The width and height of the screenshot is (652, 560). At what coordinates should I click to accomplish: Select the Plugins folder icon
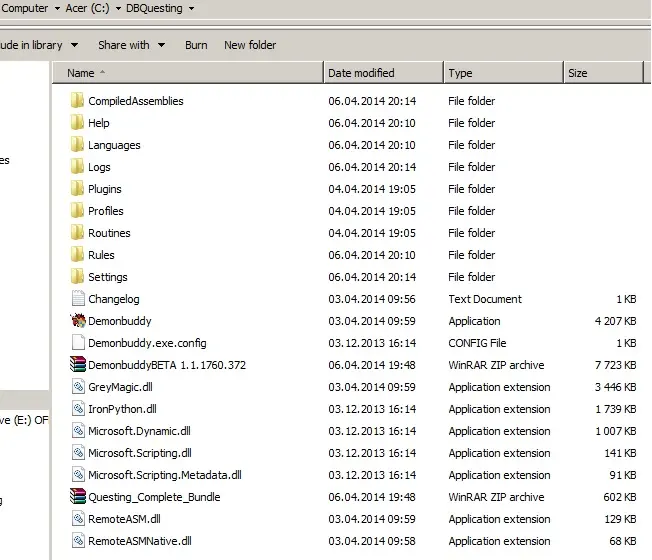79,189
